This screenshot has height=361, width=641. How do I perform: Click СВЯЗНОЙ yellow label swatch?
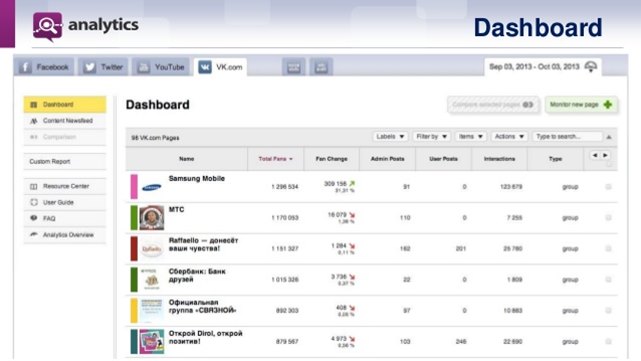pyautogui.click(x=134, y=311)
